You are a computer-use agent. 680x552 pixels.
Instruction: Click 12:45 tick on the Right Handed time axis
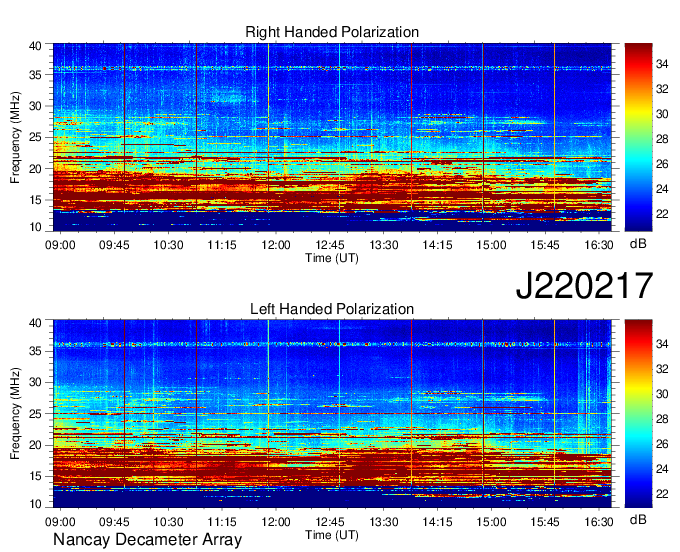pos(330,245)
